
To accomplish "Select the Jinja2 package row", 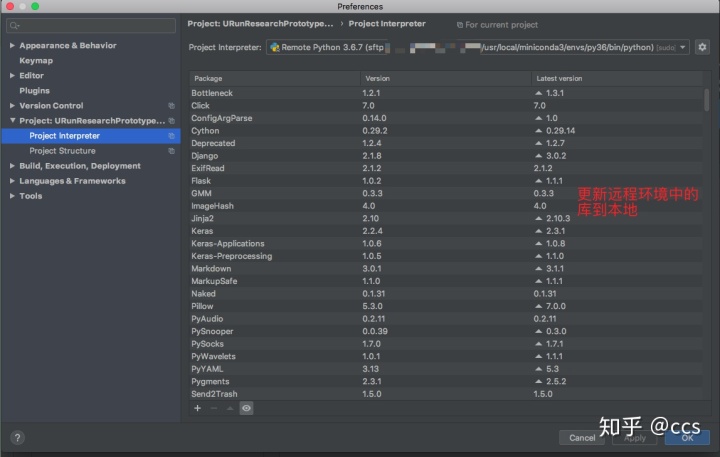I will click(446, 218).
